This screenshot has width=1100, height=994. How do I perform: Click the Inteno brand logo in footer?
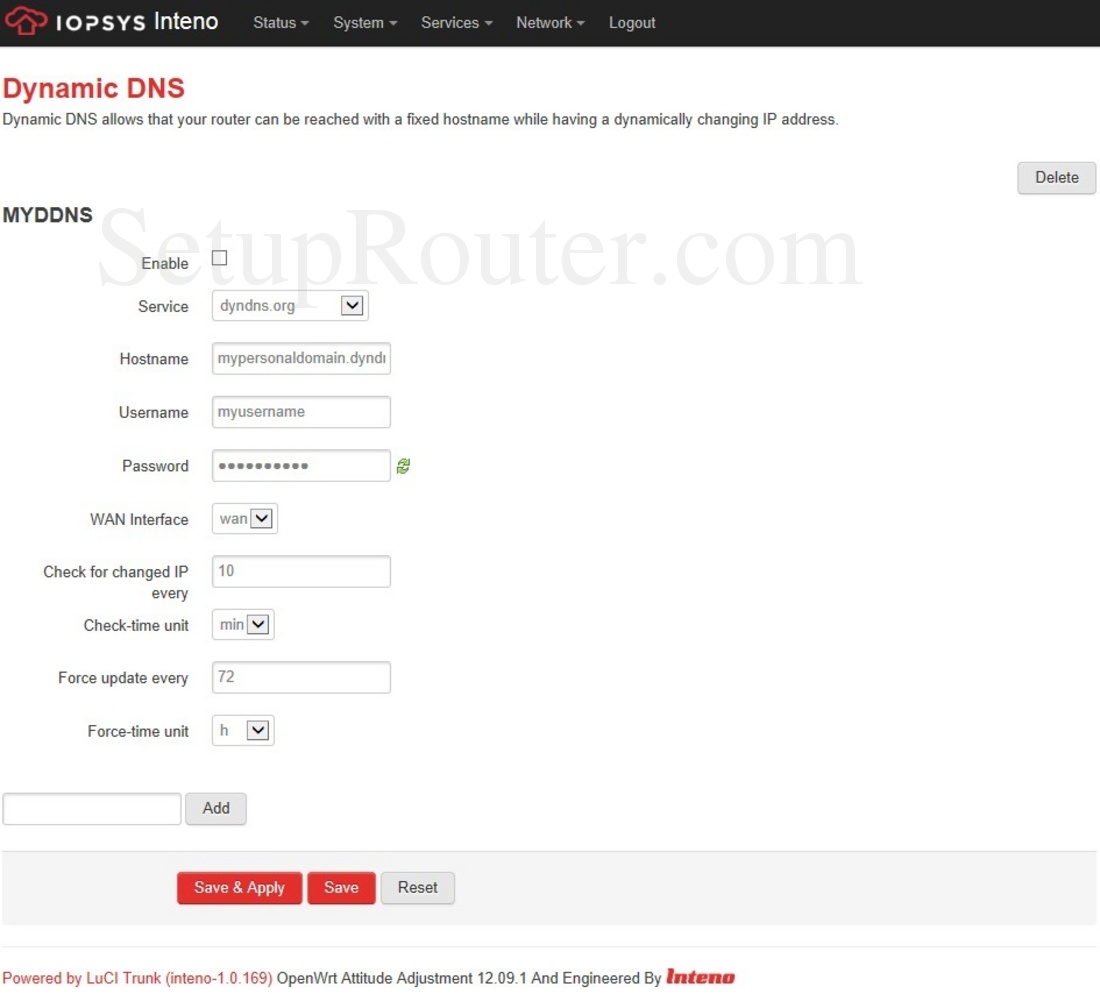click(700, 978)
